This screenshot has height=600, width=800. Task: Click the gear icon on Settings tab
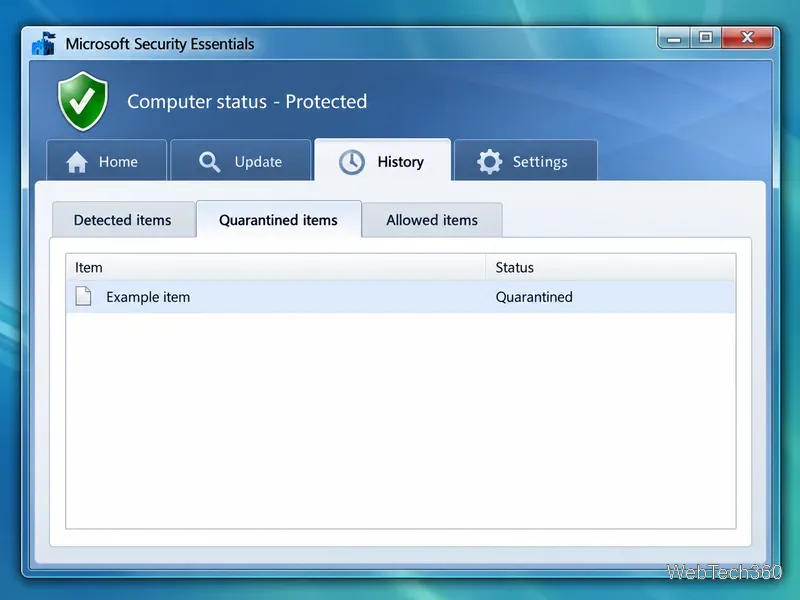coord(489,162)
